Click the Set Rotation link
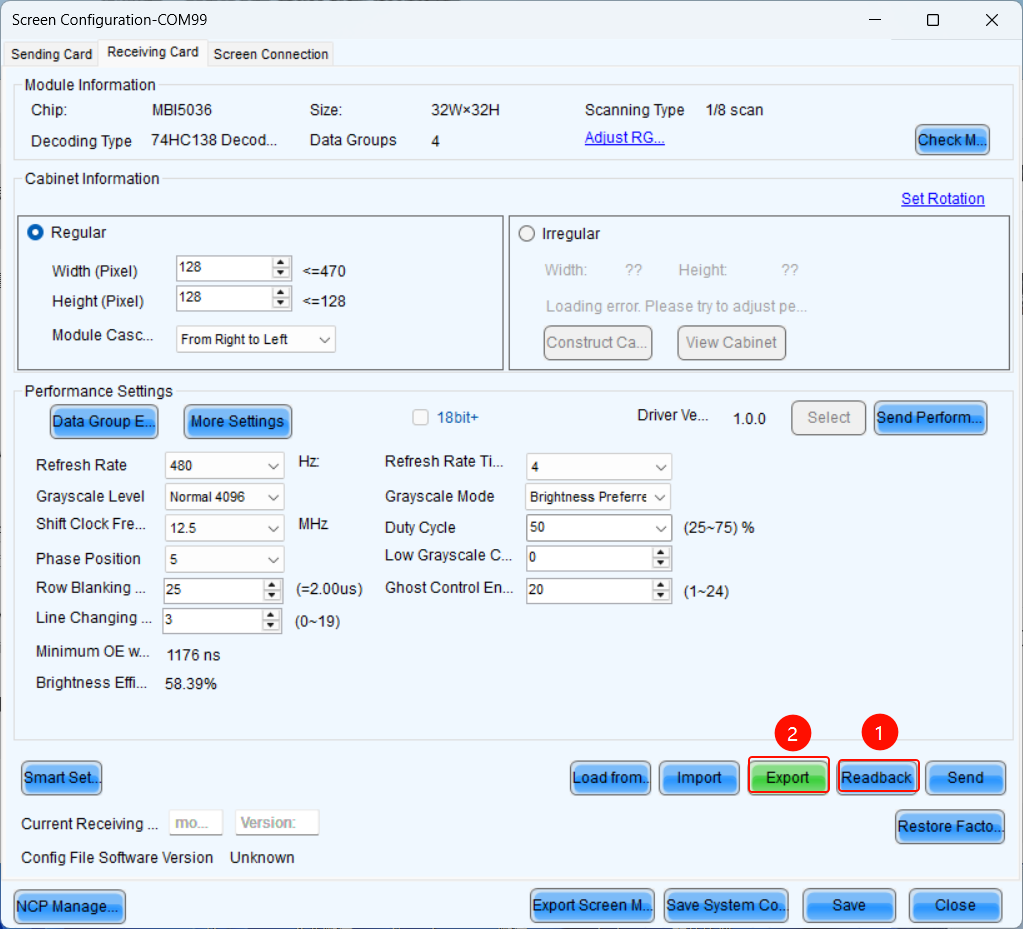The width and height of the screenshot is (1023, 929). (942, 199)
